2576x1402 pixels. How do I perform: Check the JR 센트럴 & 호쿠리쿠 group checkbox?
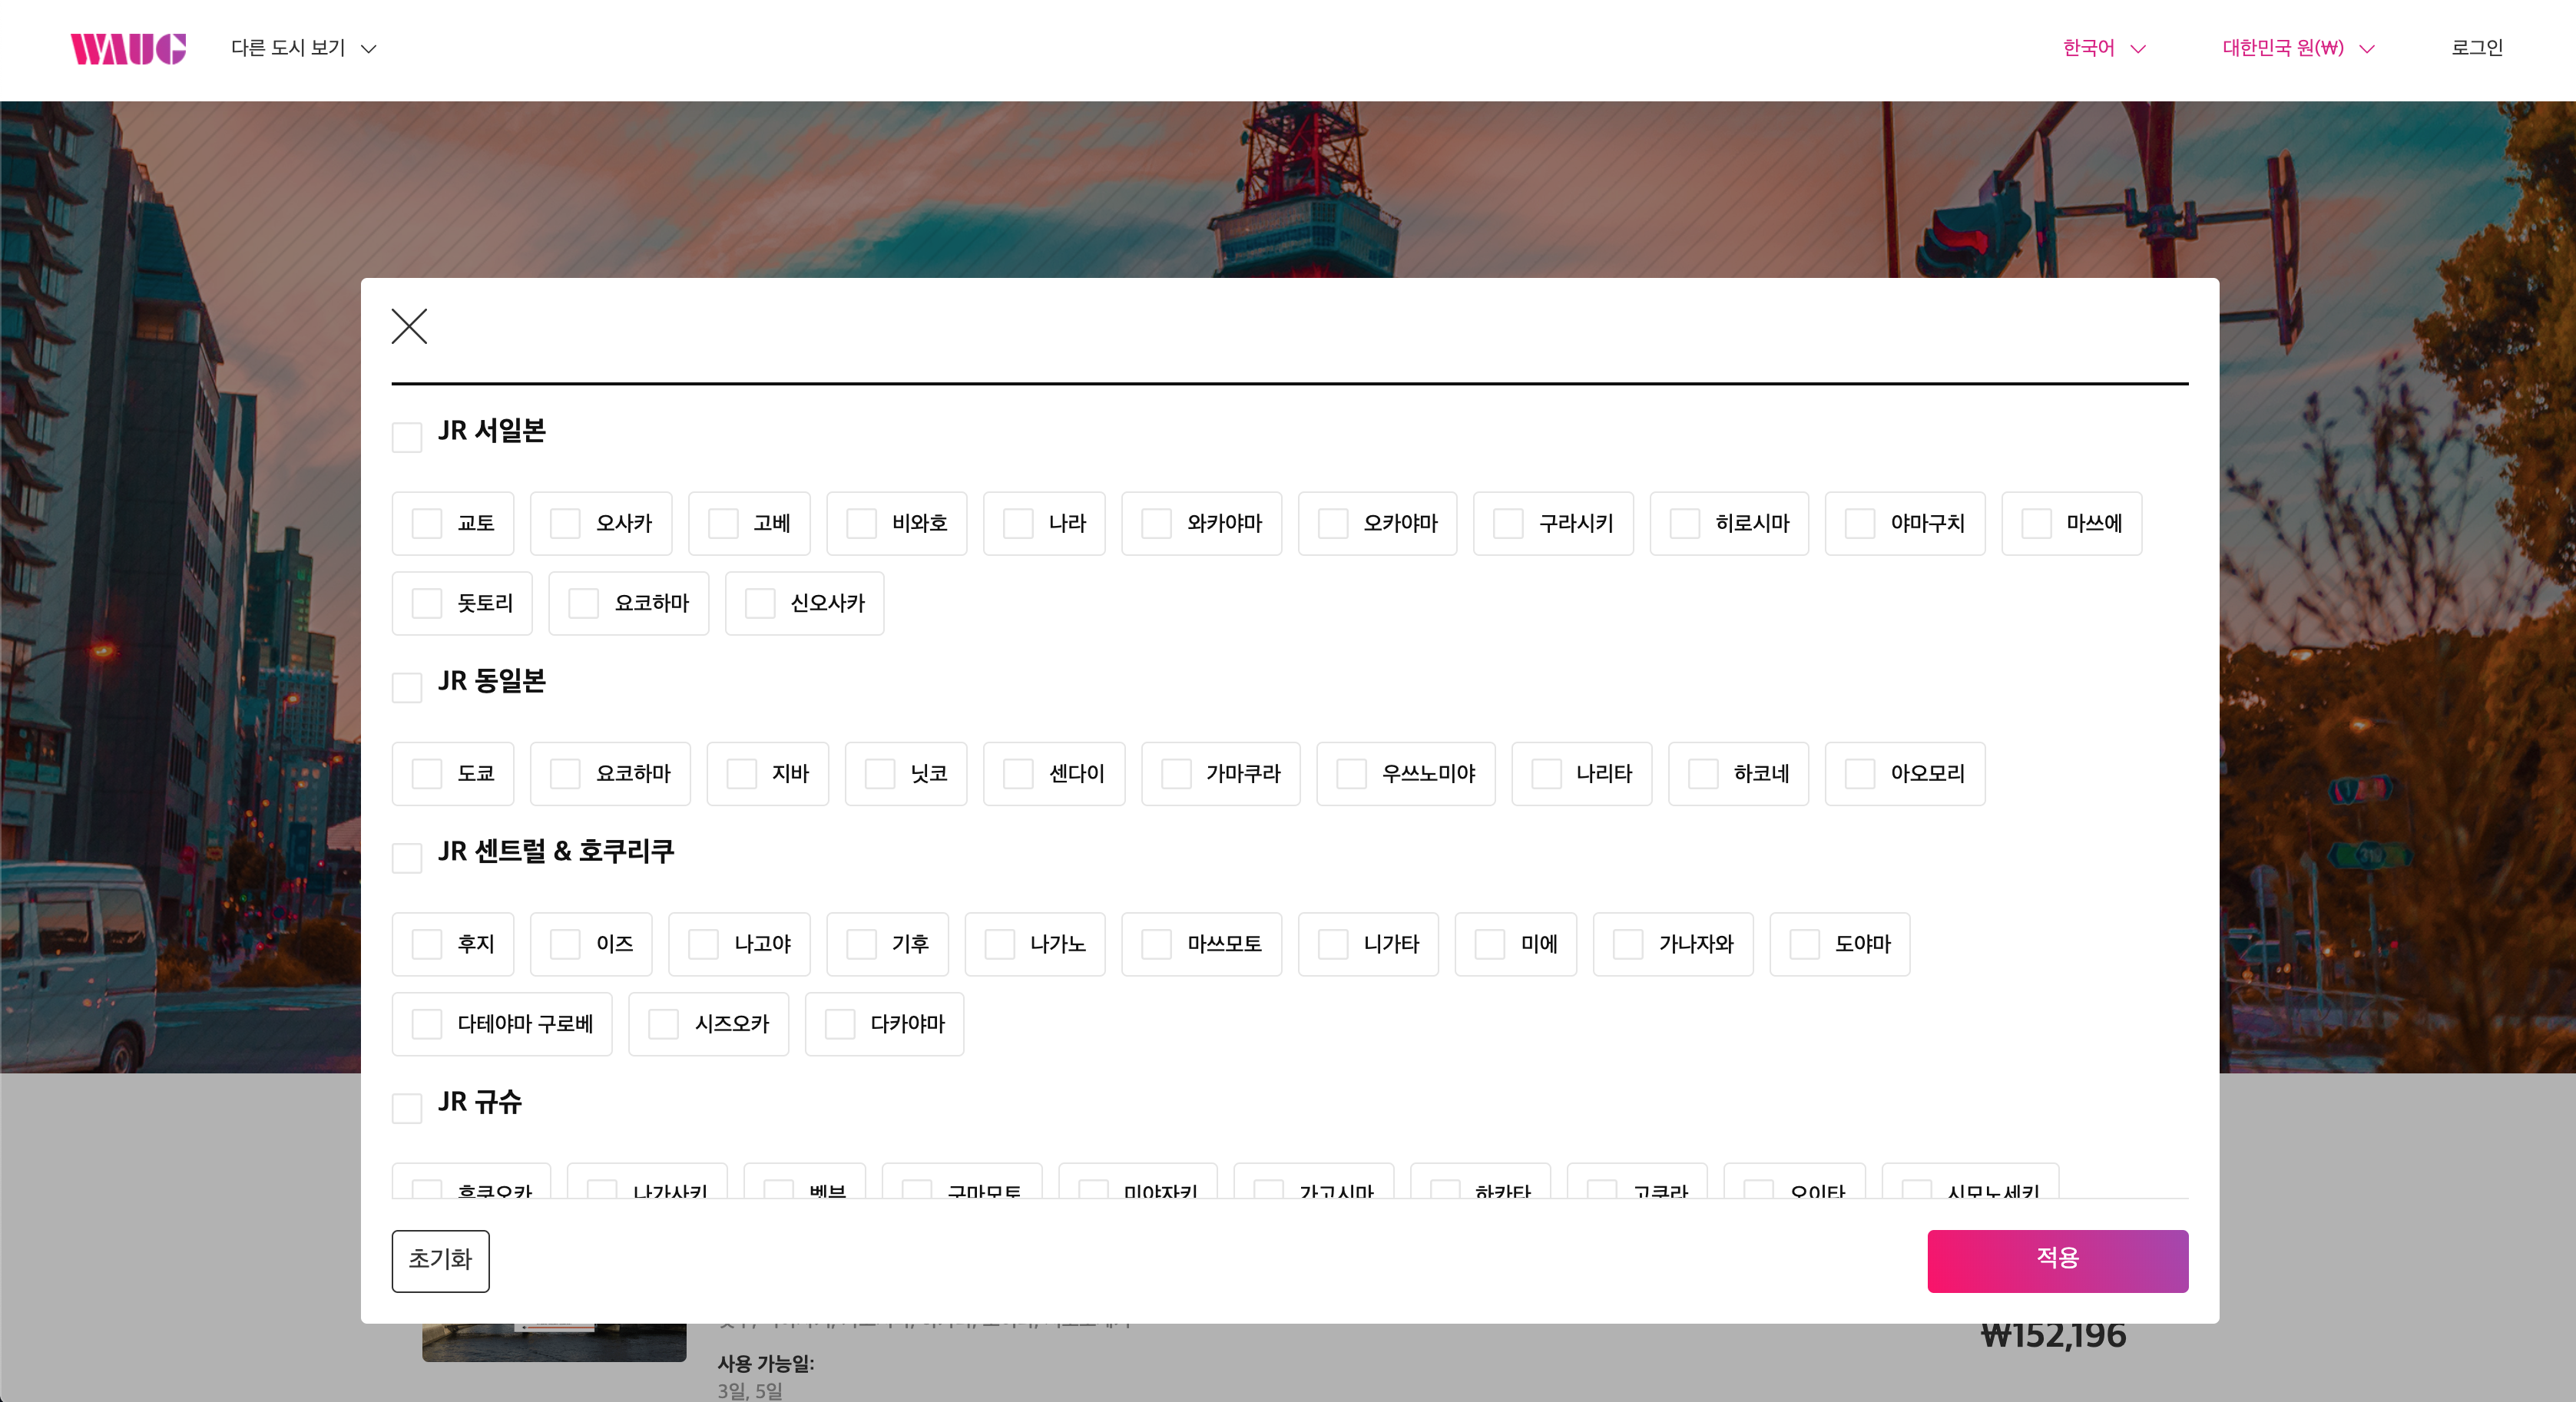click(407, 857)
